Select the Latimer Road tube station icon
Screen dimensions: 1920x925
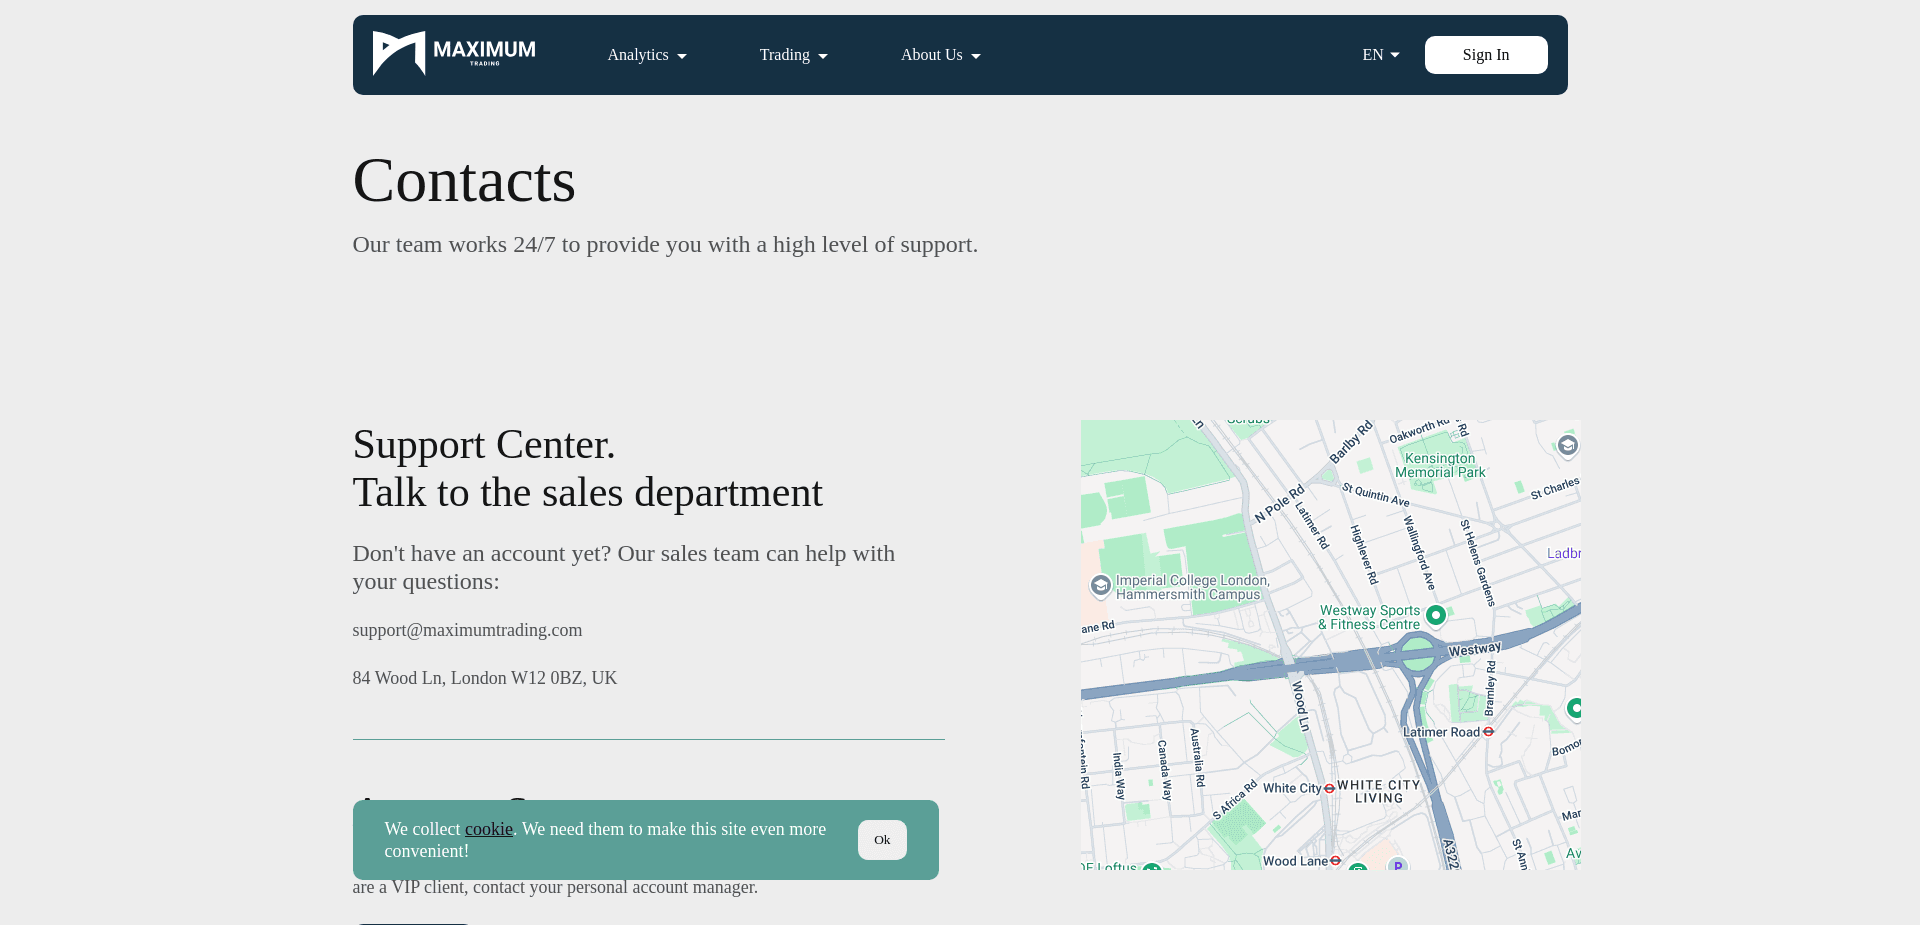[1488, 732]
